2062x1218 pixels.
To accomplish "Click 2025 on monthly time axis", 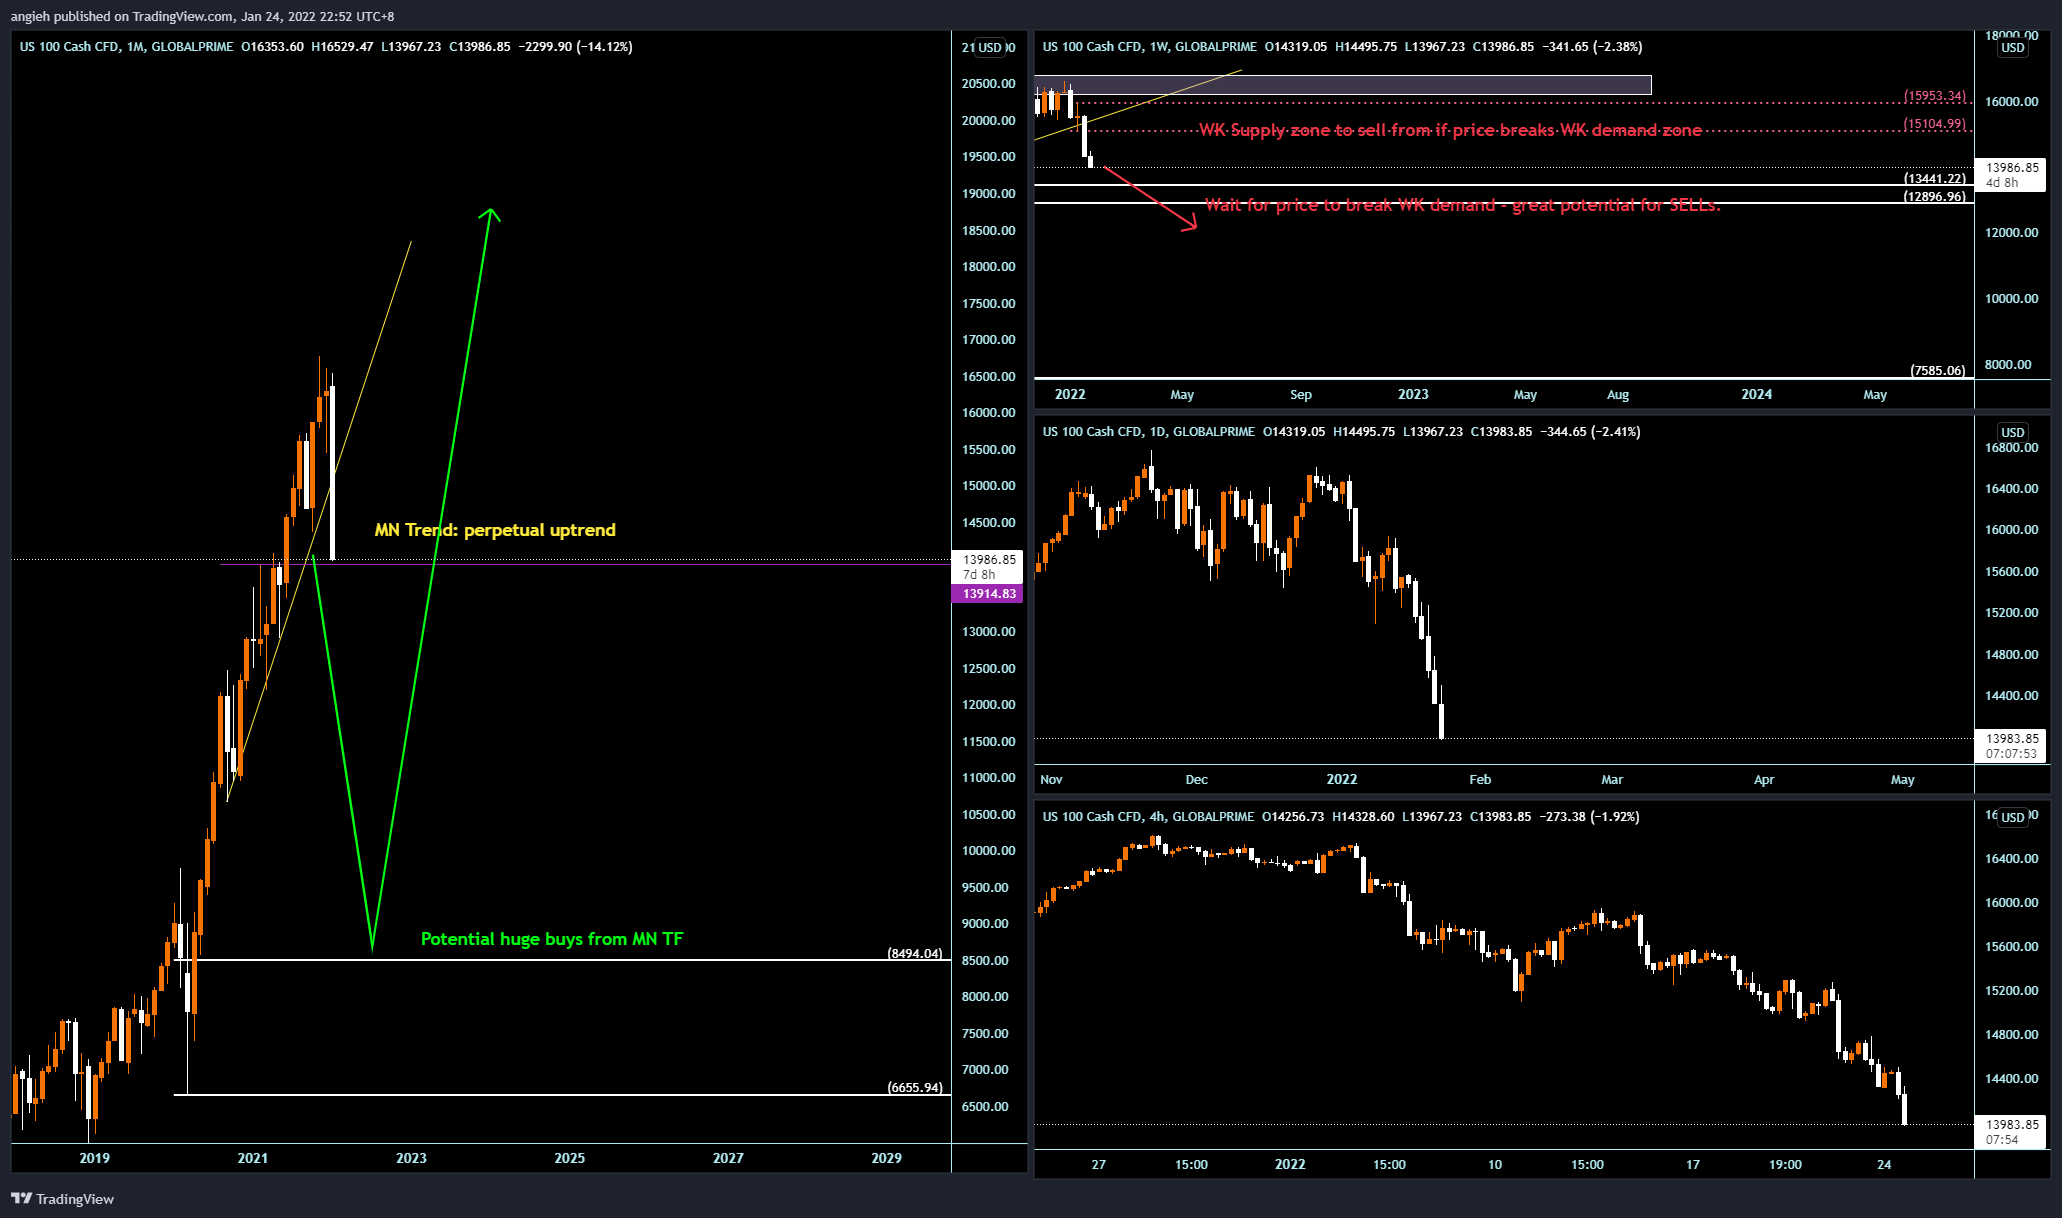I will [x=570, y=1158].
